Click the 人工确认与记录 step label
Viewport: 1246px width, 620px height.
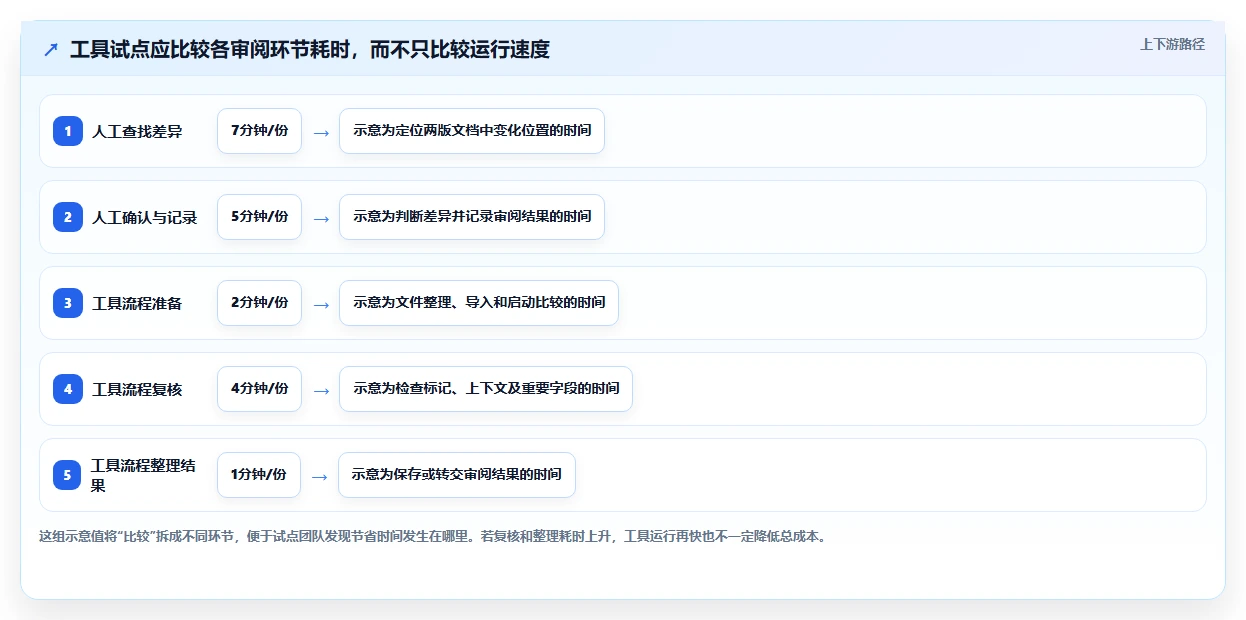[145, 217]
